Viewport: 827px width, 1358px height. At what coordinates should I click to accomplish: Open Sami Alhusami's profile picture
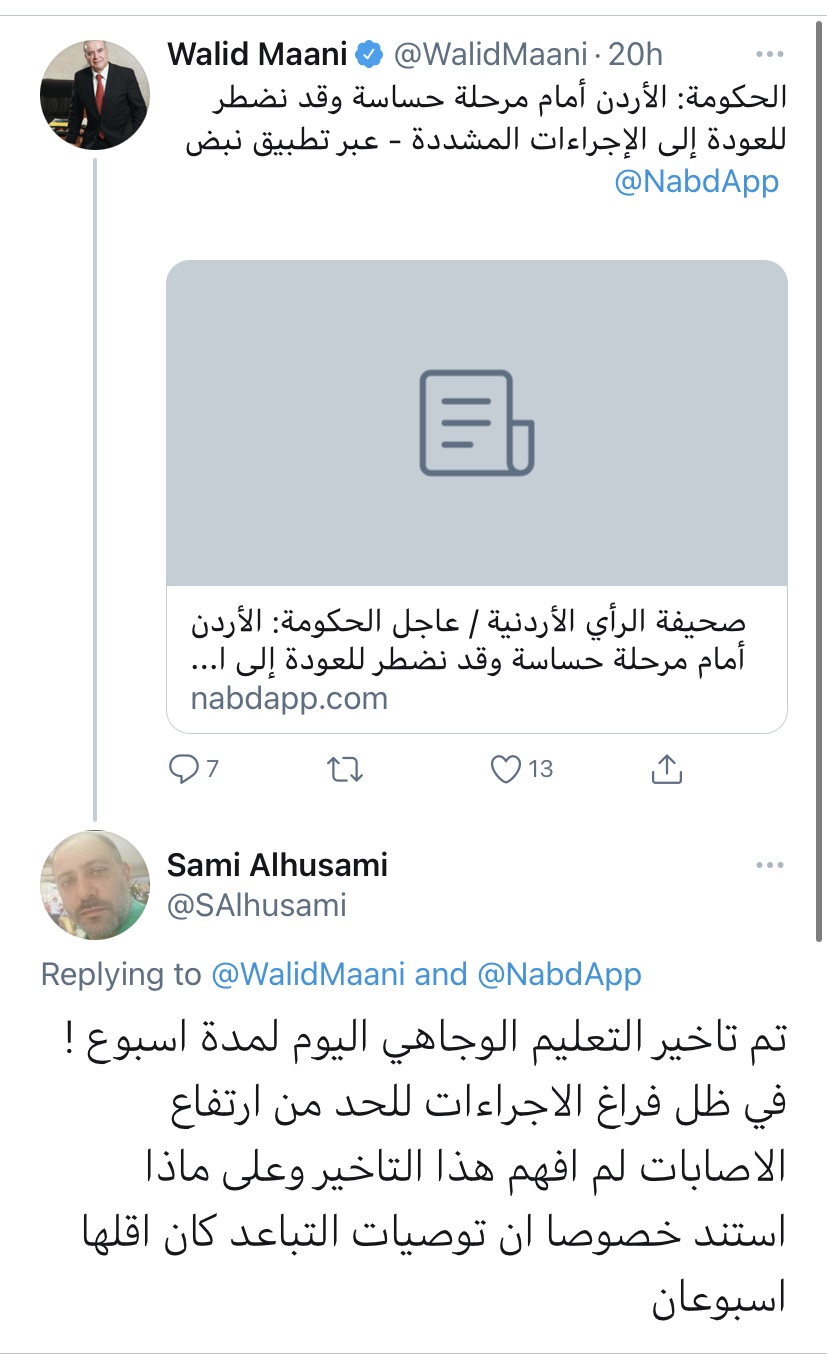click(x=94, y=885)
